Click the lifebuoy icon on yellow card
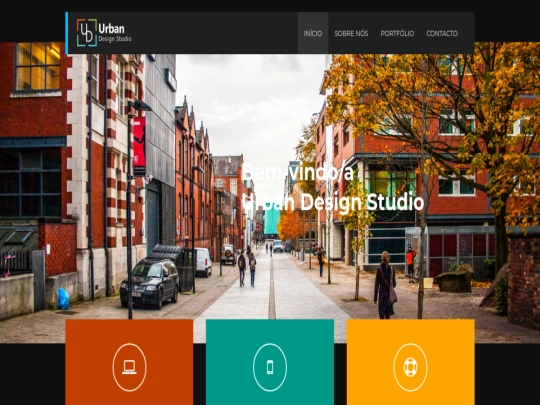The height and width of the screenshot is (405, 540). pos(411,367)
